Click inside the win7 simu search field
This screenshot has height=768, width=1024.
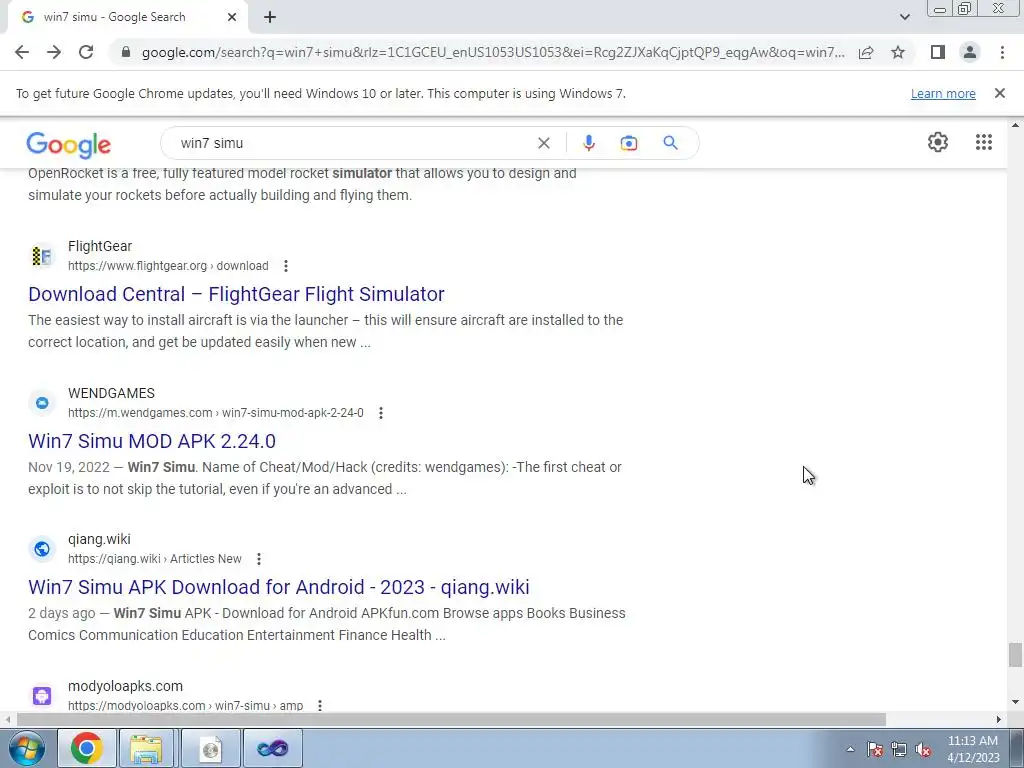353,143
